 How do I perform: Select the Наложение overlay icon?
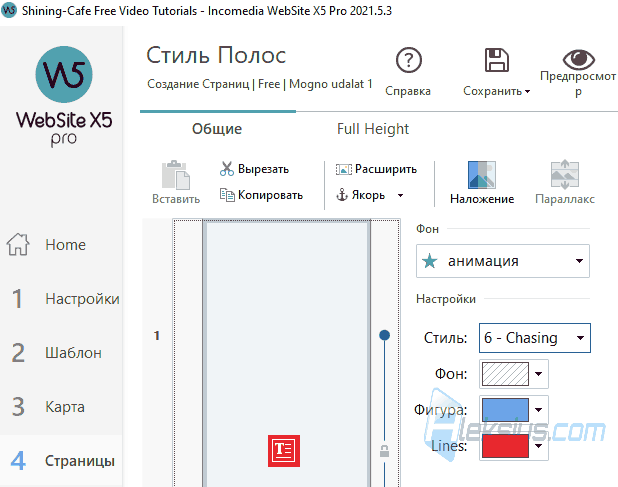pyautogui.click(x=482, y=175)
